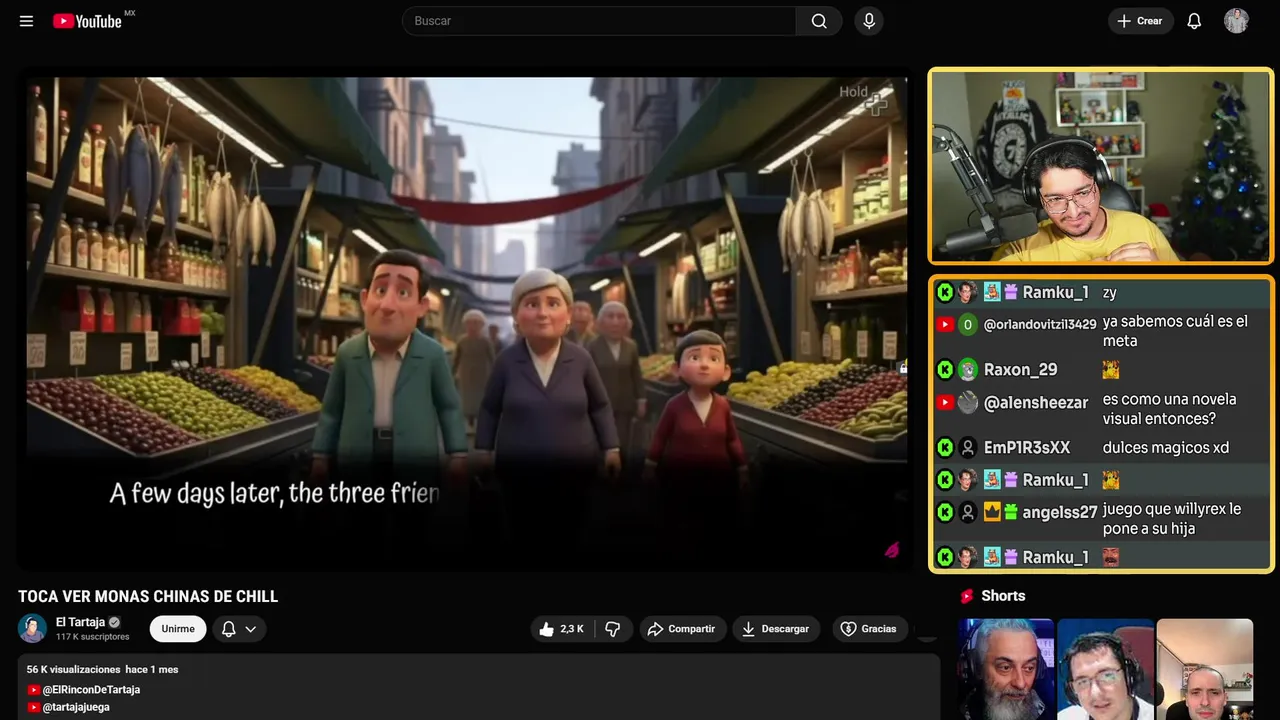1280x720 pixels.
Task: Start voice search with microphone icon
Action: (869, 21)
